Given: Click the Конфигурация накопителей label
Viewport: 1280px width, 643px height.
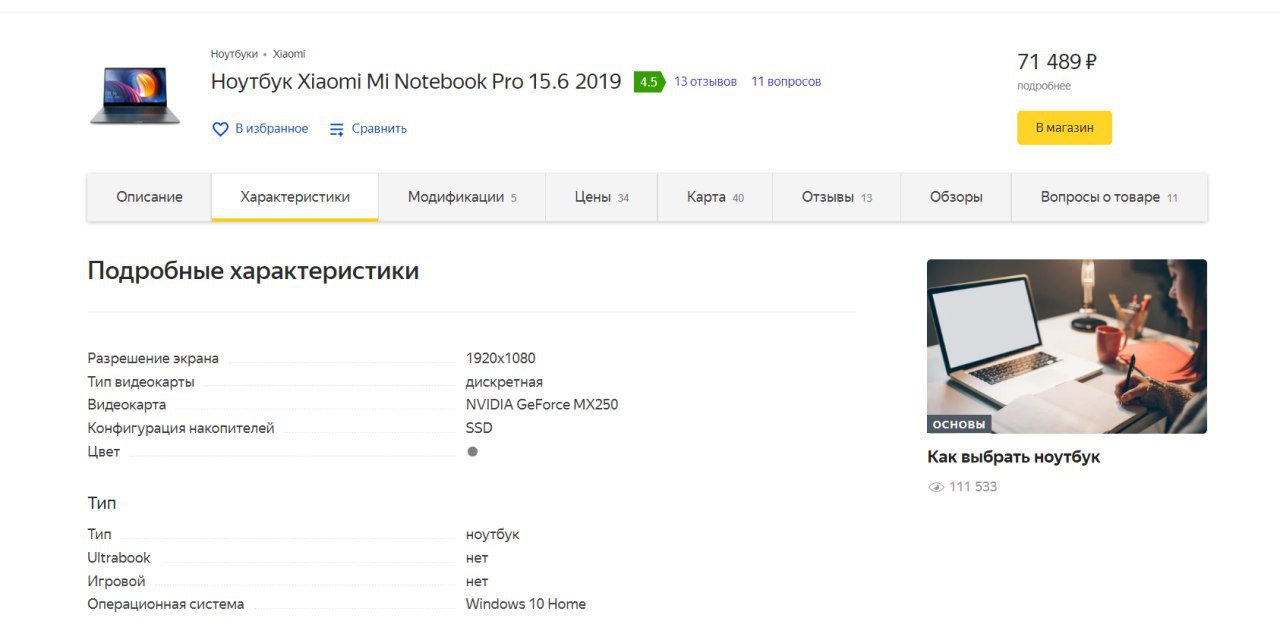Looking at the screenshot, I should (x=181, y=428).
